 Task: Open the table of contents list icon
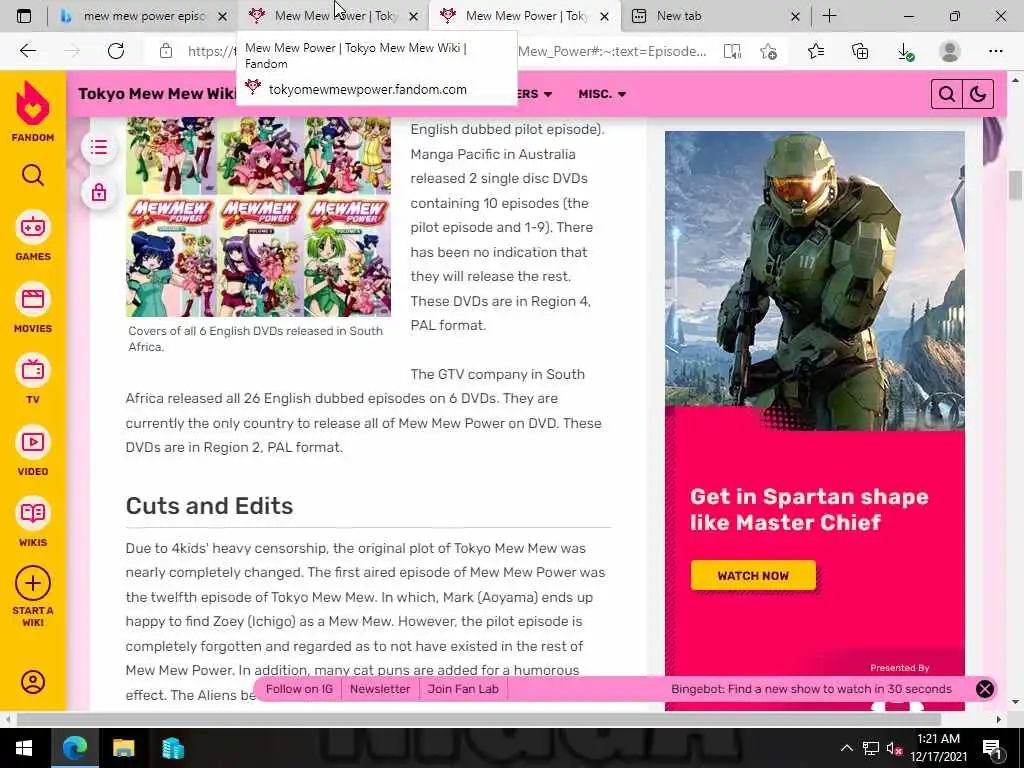[x=99, y=147]
